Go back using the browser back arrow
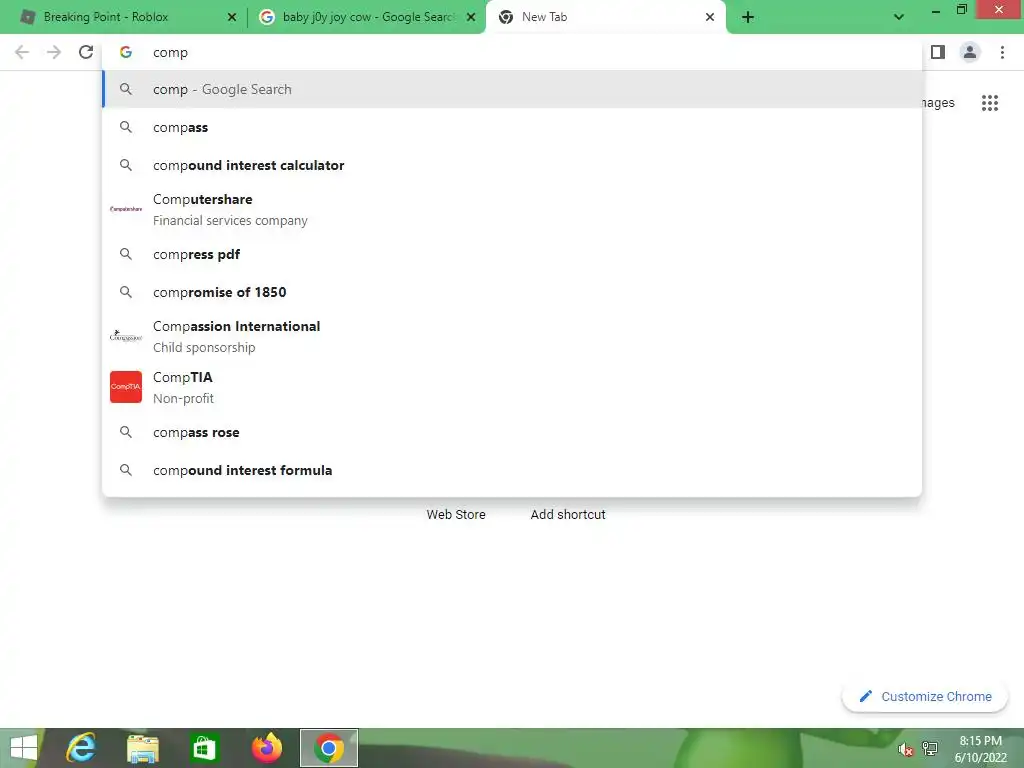 [x=22, y=52]
